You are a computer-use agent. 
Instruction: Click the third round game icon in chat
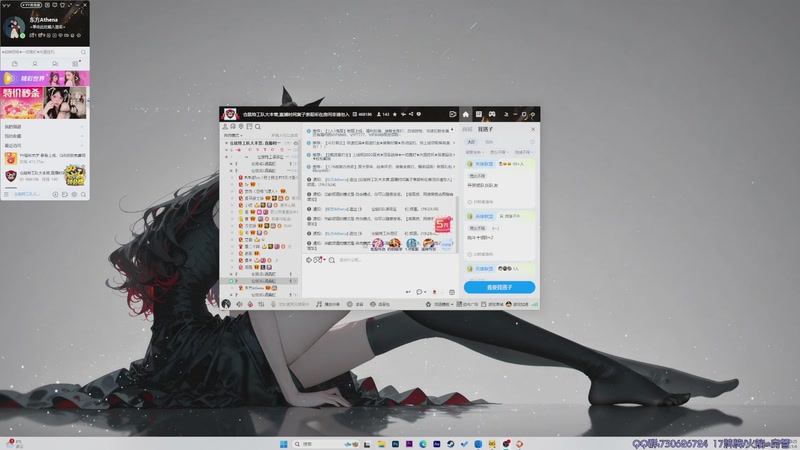412,243
